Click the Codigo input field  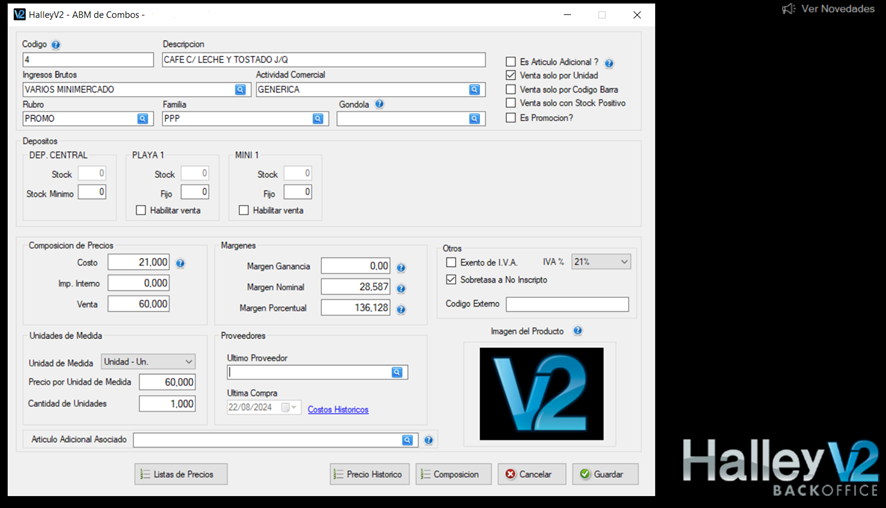point(88,59)
